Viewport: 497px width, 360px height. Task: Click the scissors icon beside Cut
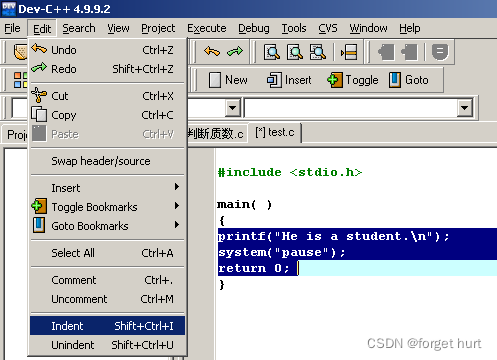39,95
